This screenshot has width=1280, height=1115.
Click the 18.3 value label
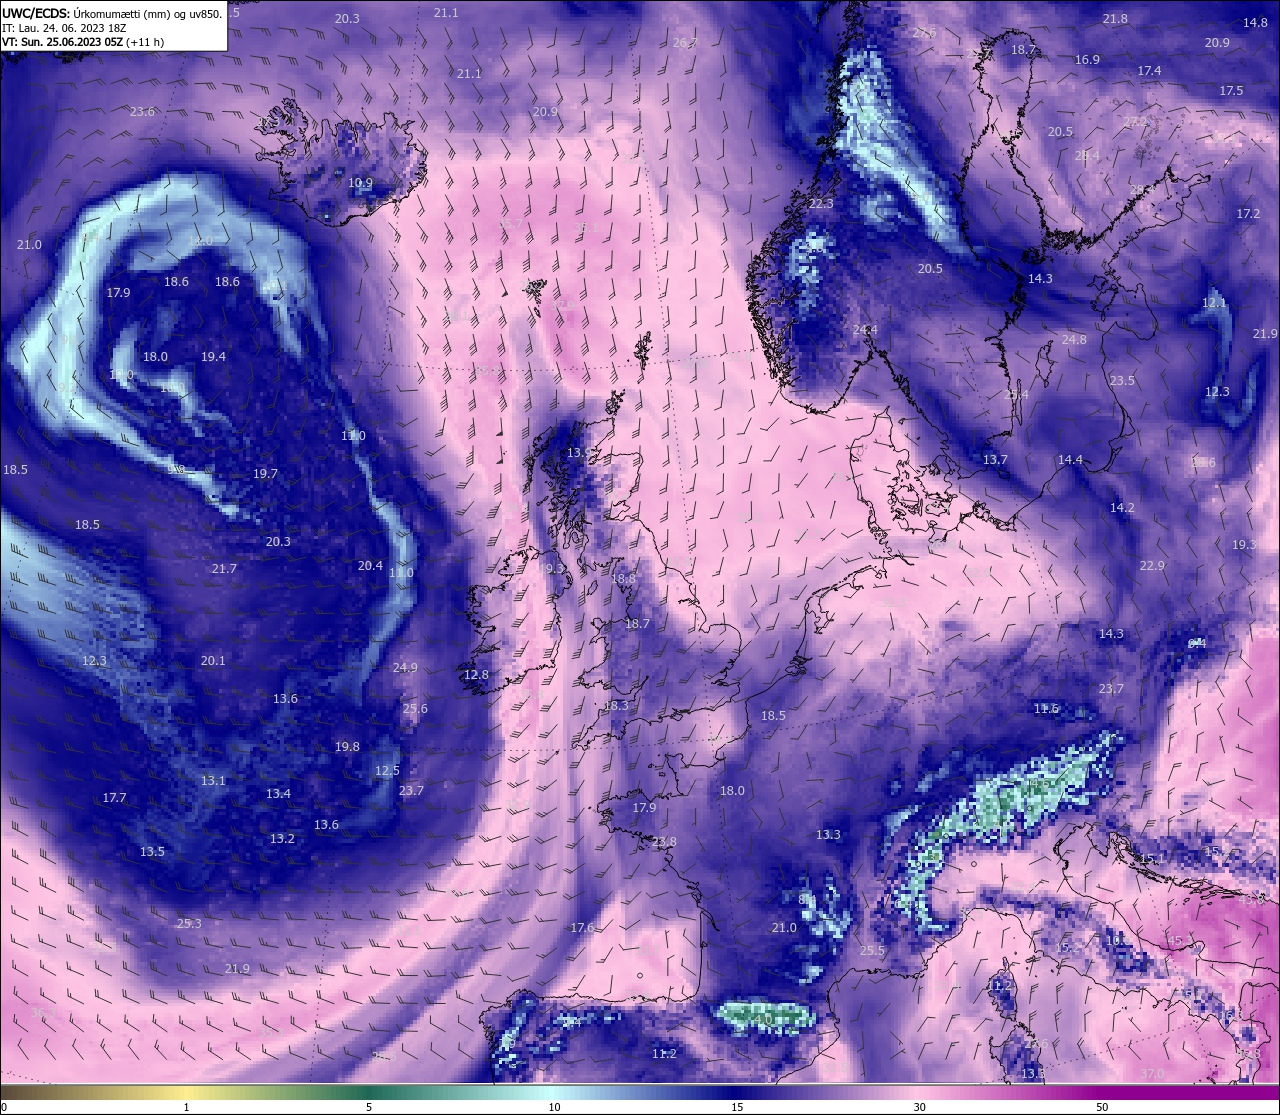point(617,706)
